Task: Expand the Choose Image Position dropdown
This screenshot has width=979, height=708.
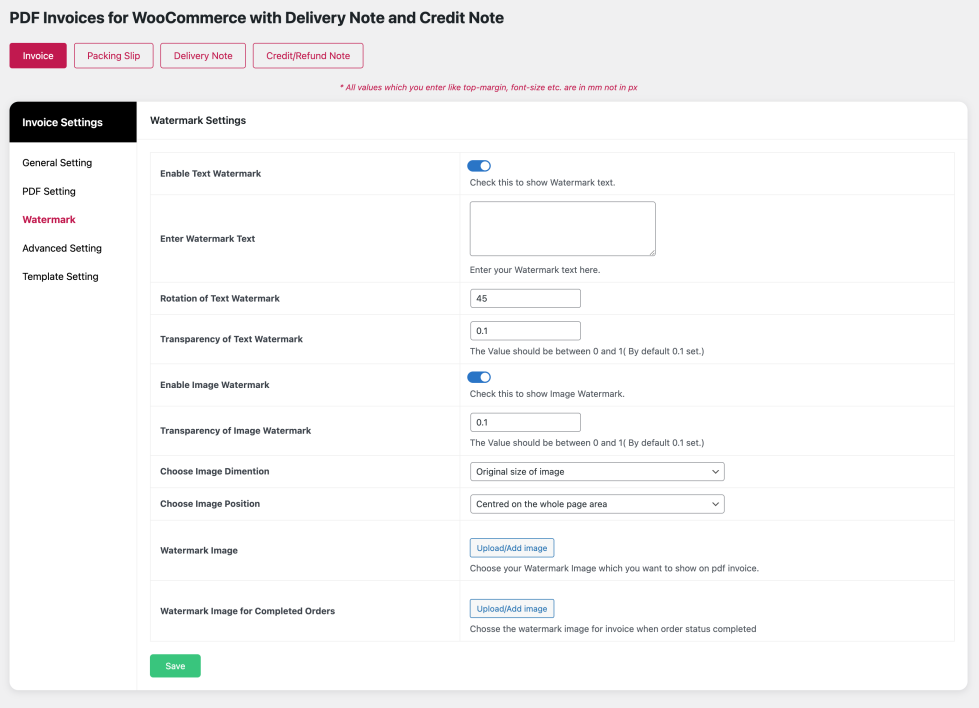Action: pyautogui.click(x=597, y=504)
